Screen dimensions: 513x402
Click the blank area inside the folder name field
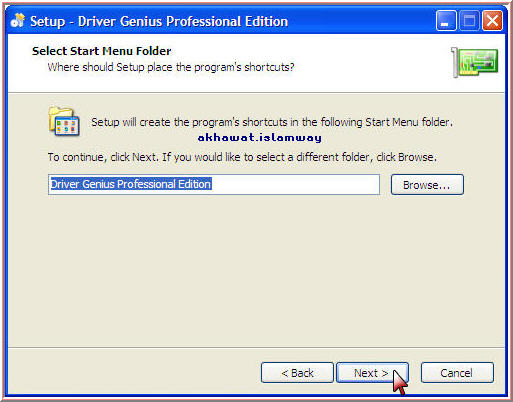(295, 184)
